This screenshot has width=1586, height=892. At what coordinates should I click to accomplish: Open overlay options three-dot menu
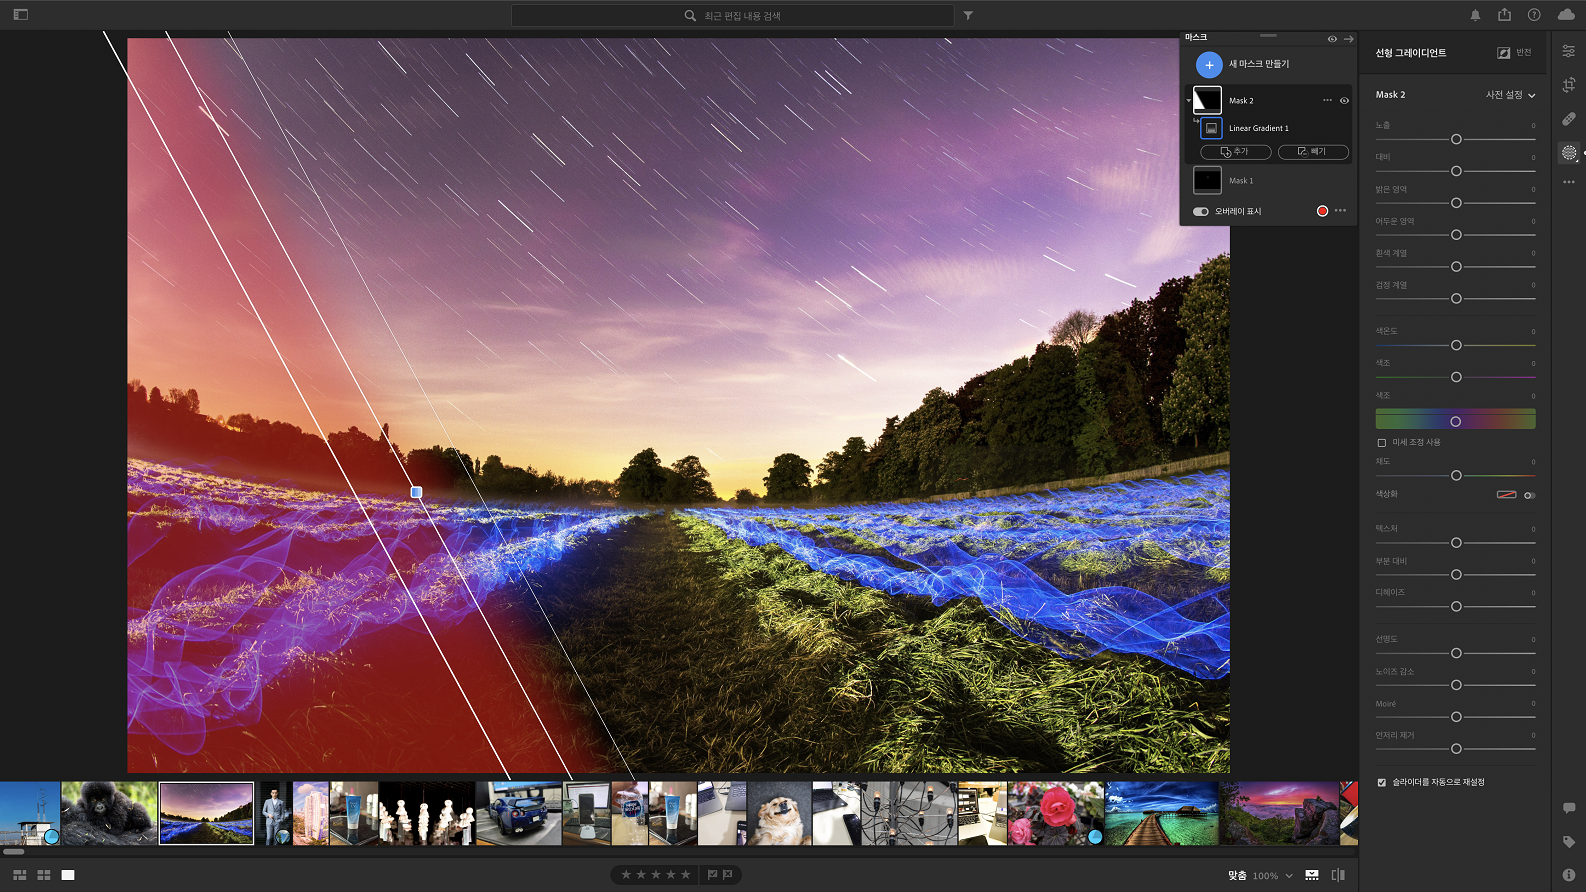1340,211
